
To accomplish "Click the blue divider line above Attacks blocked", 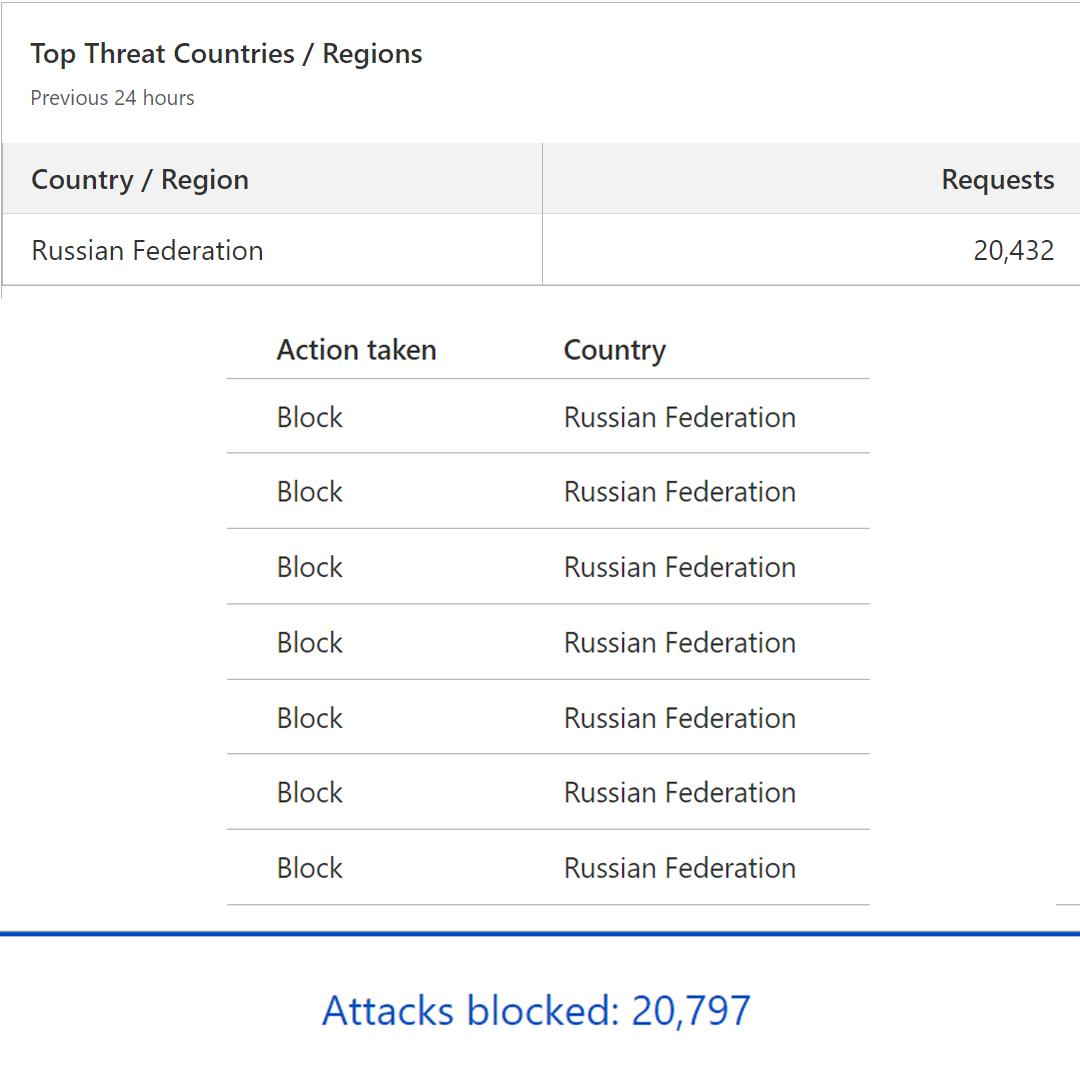I will [x=540, y=934].
